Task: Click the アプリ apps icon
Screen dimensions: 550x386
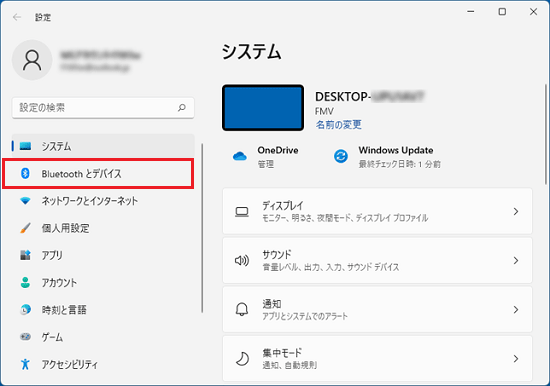Action: [x=25, y=255]
